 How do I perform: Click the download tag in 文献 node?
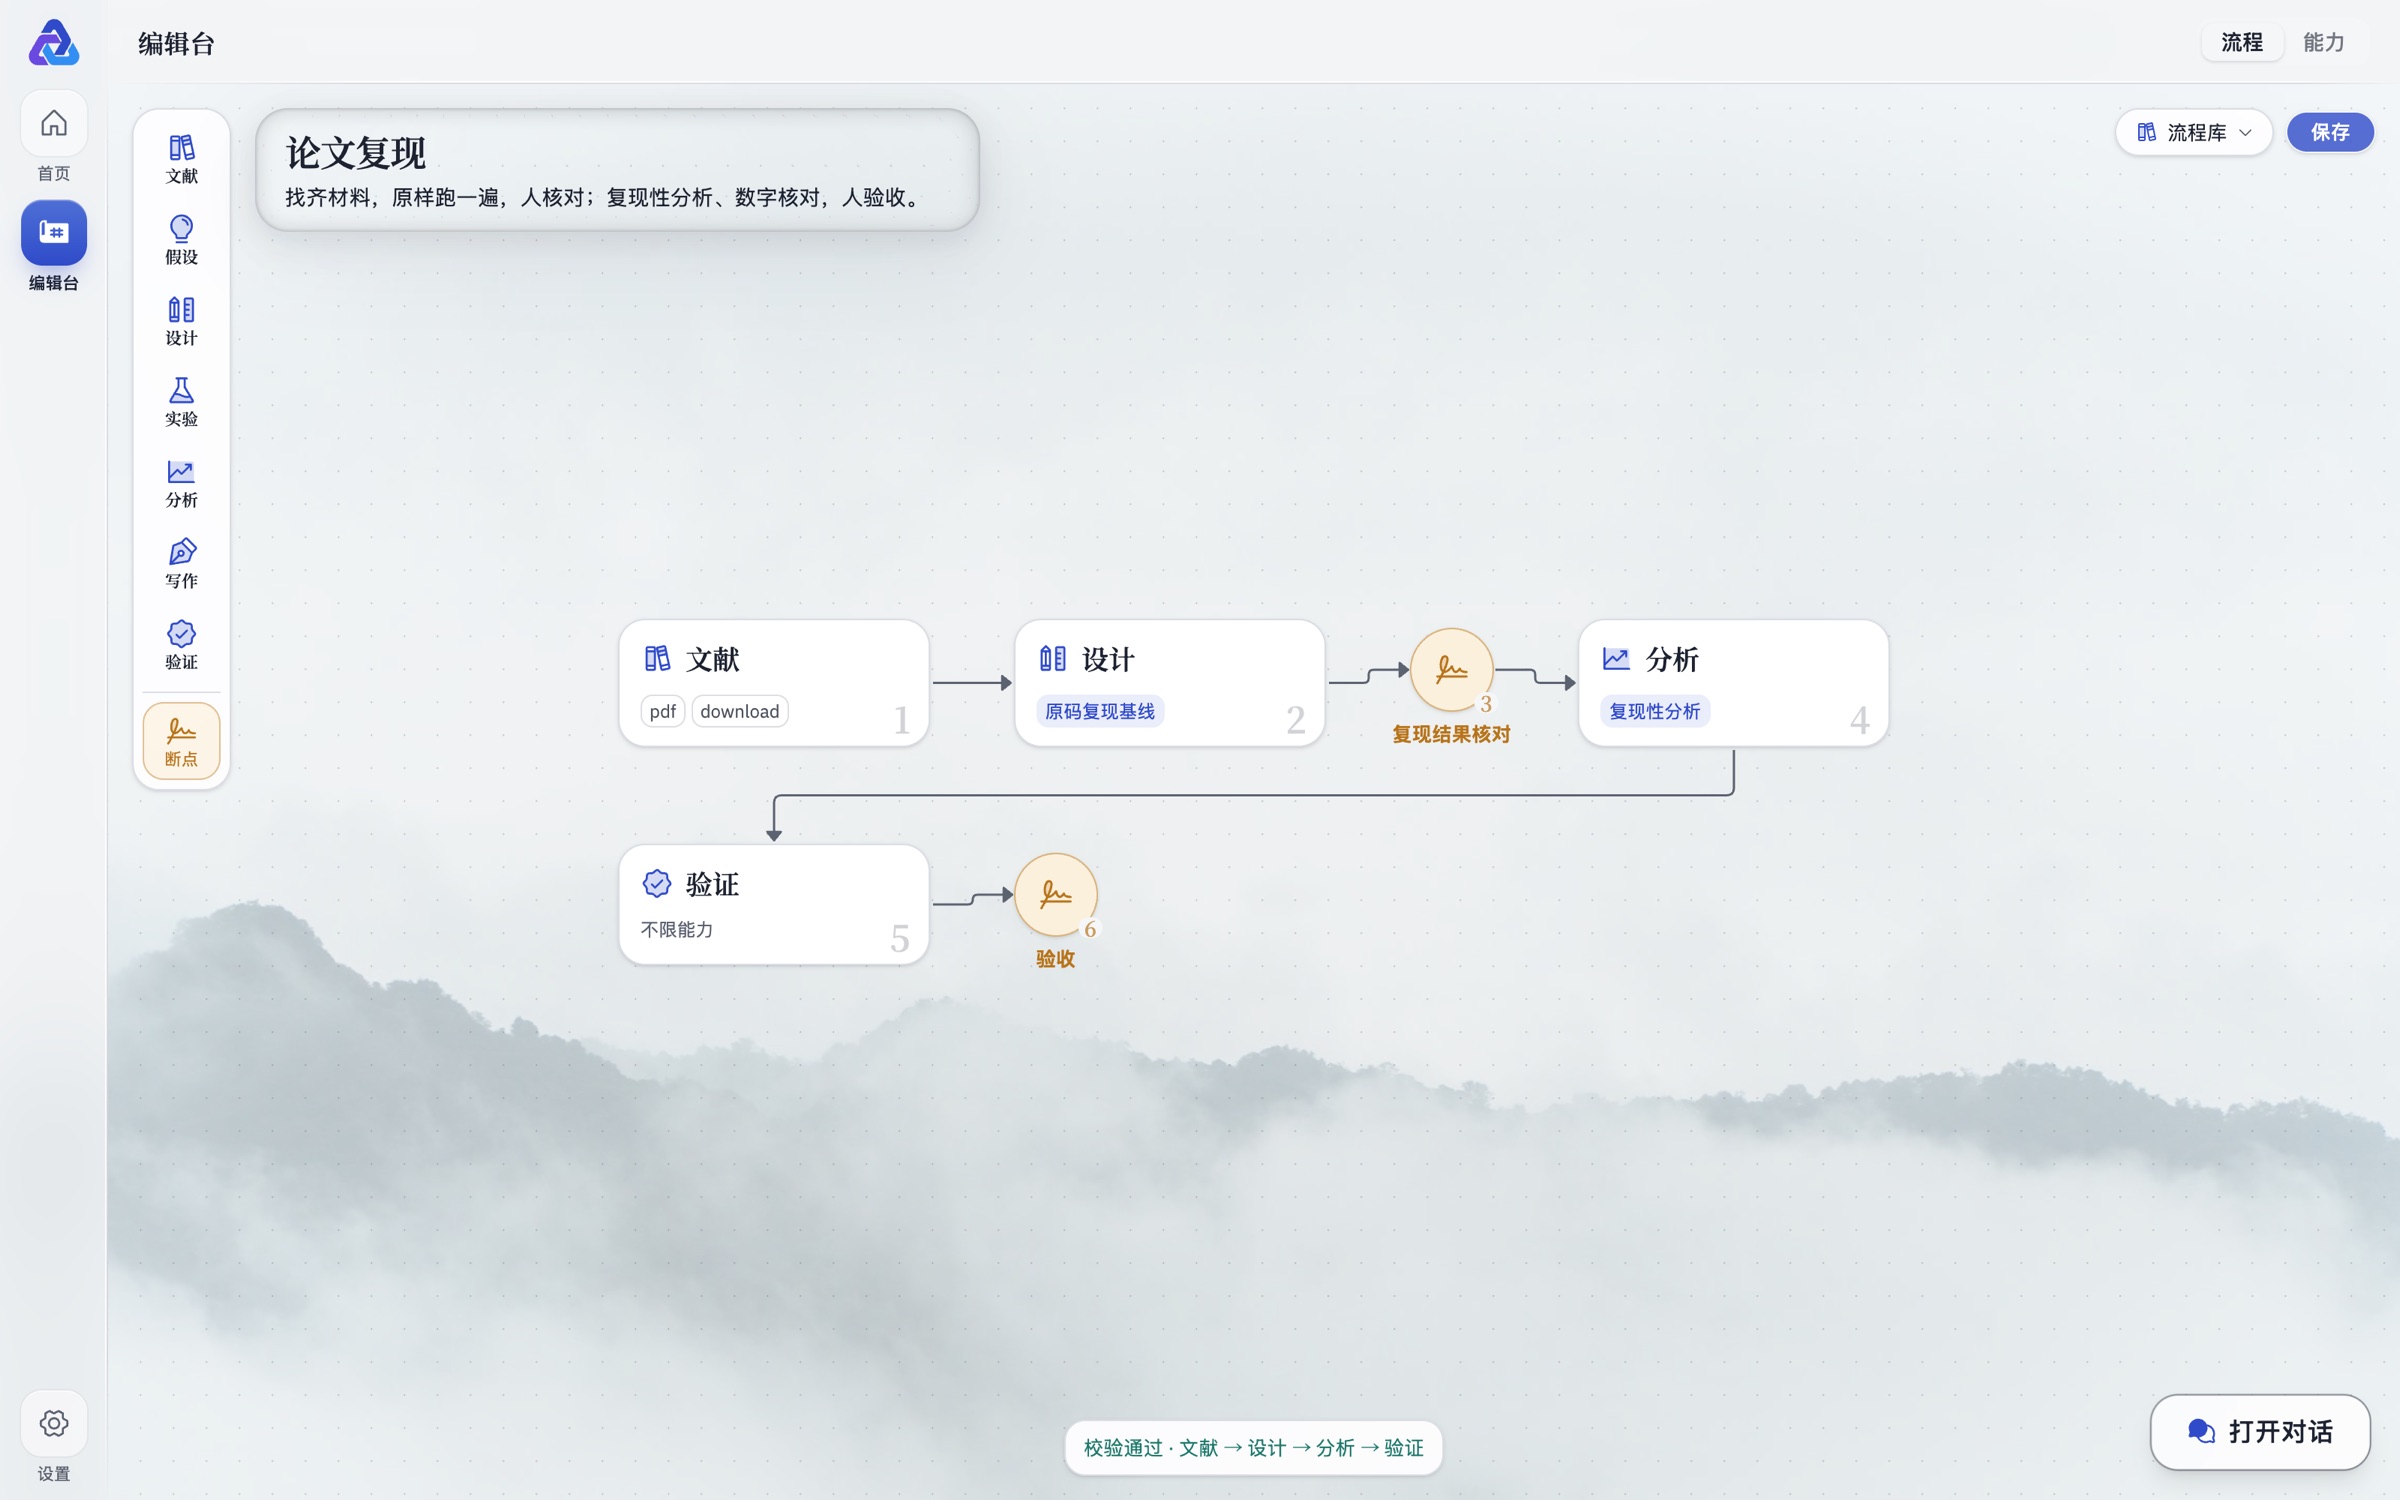coord(740,711)
